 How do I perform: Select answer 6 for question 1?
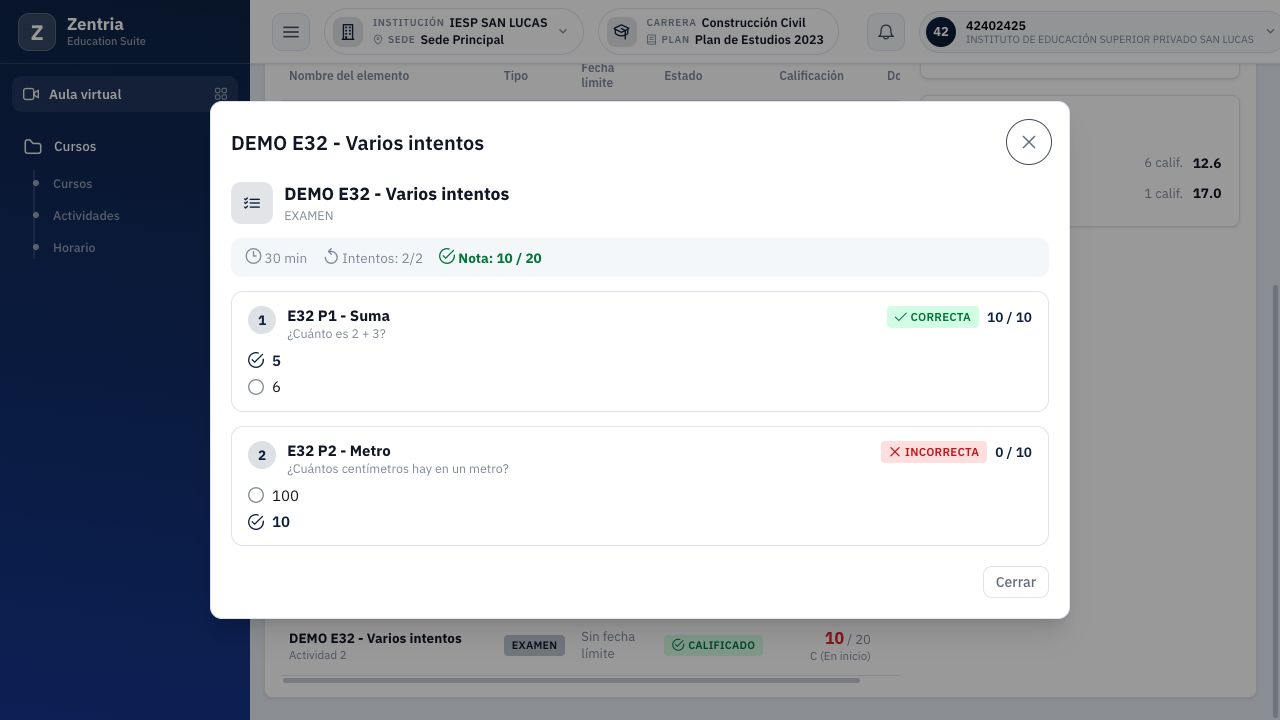tap(256, 387)
